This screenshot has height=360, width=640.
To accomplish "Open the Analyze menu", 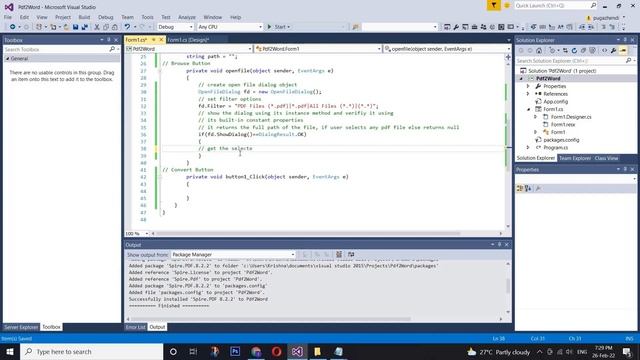I will coord(187,17).
